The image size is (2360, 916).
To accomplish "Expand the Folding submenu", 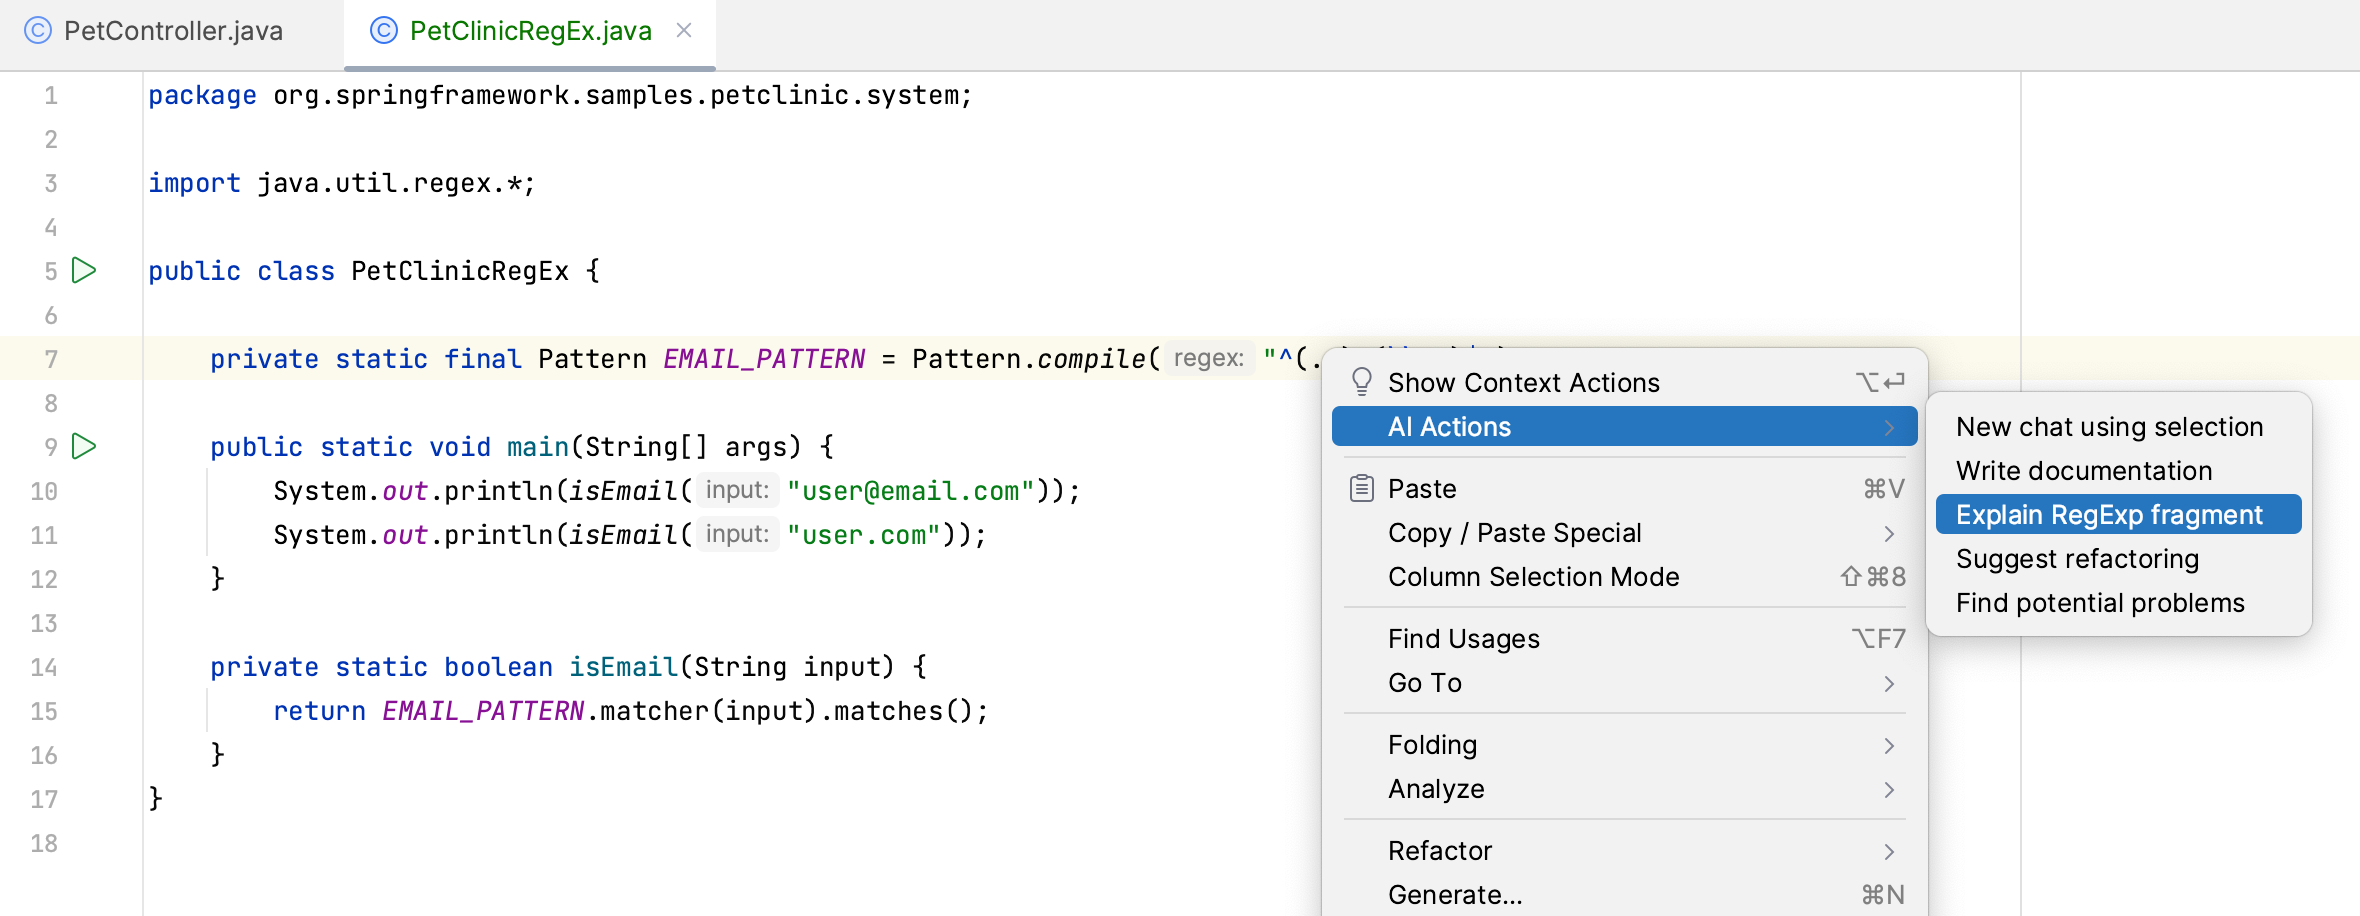I will pos(1624,744).
